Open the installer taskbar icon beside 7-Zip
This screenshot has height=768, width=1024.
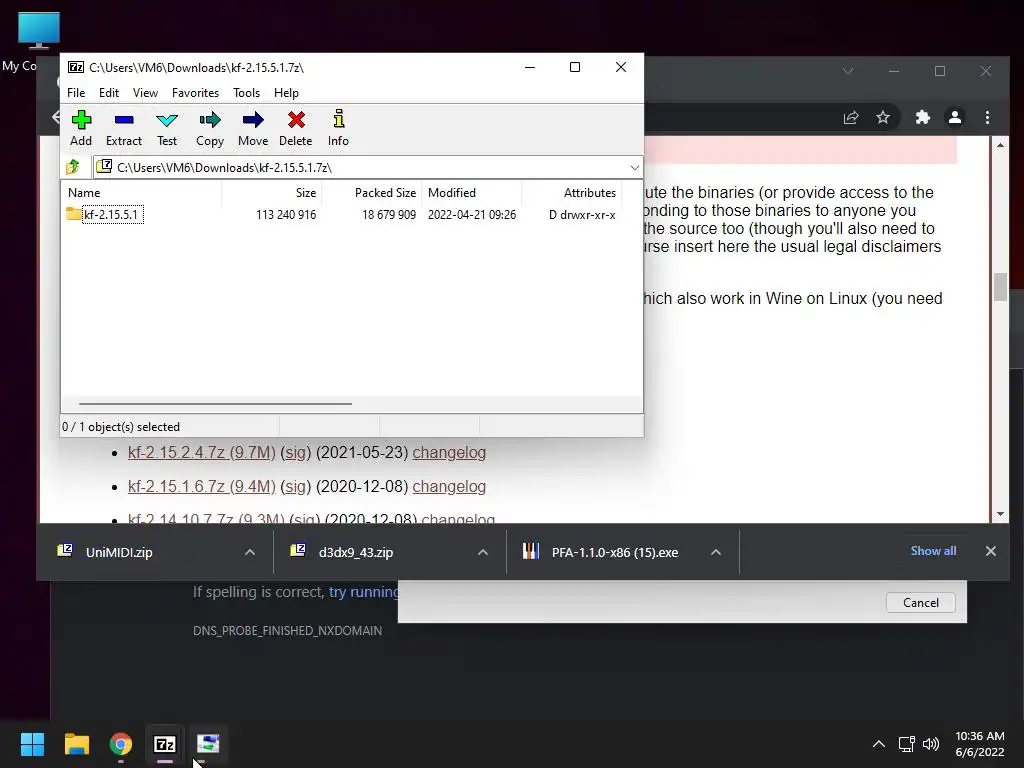point(208,744)
